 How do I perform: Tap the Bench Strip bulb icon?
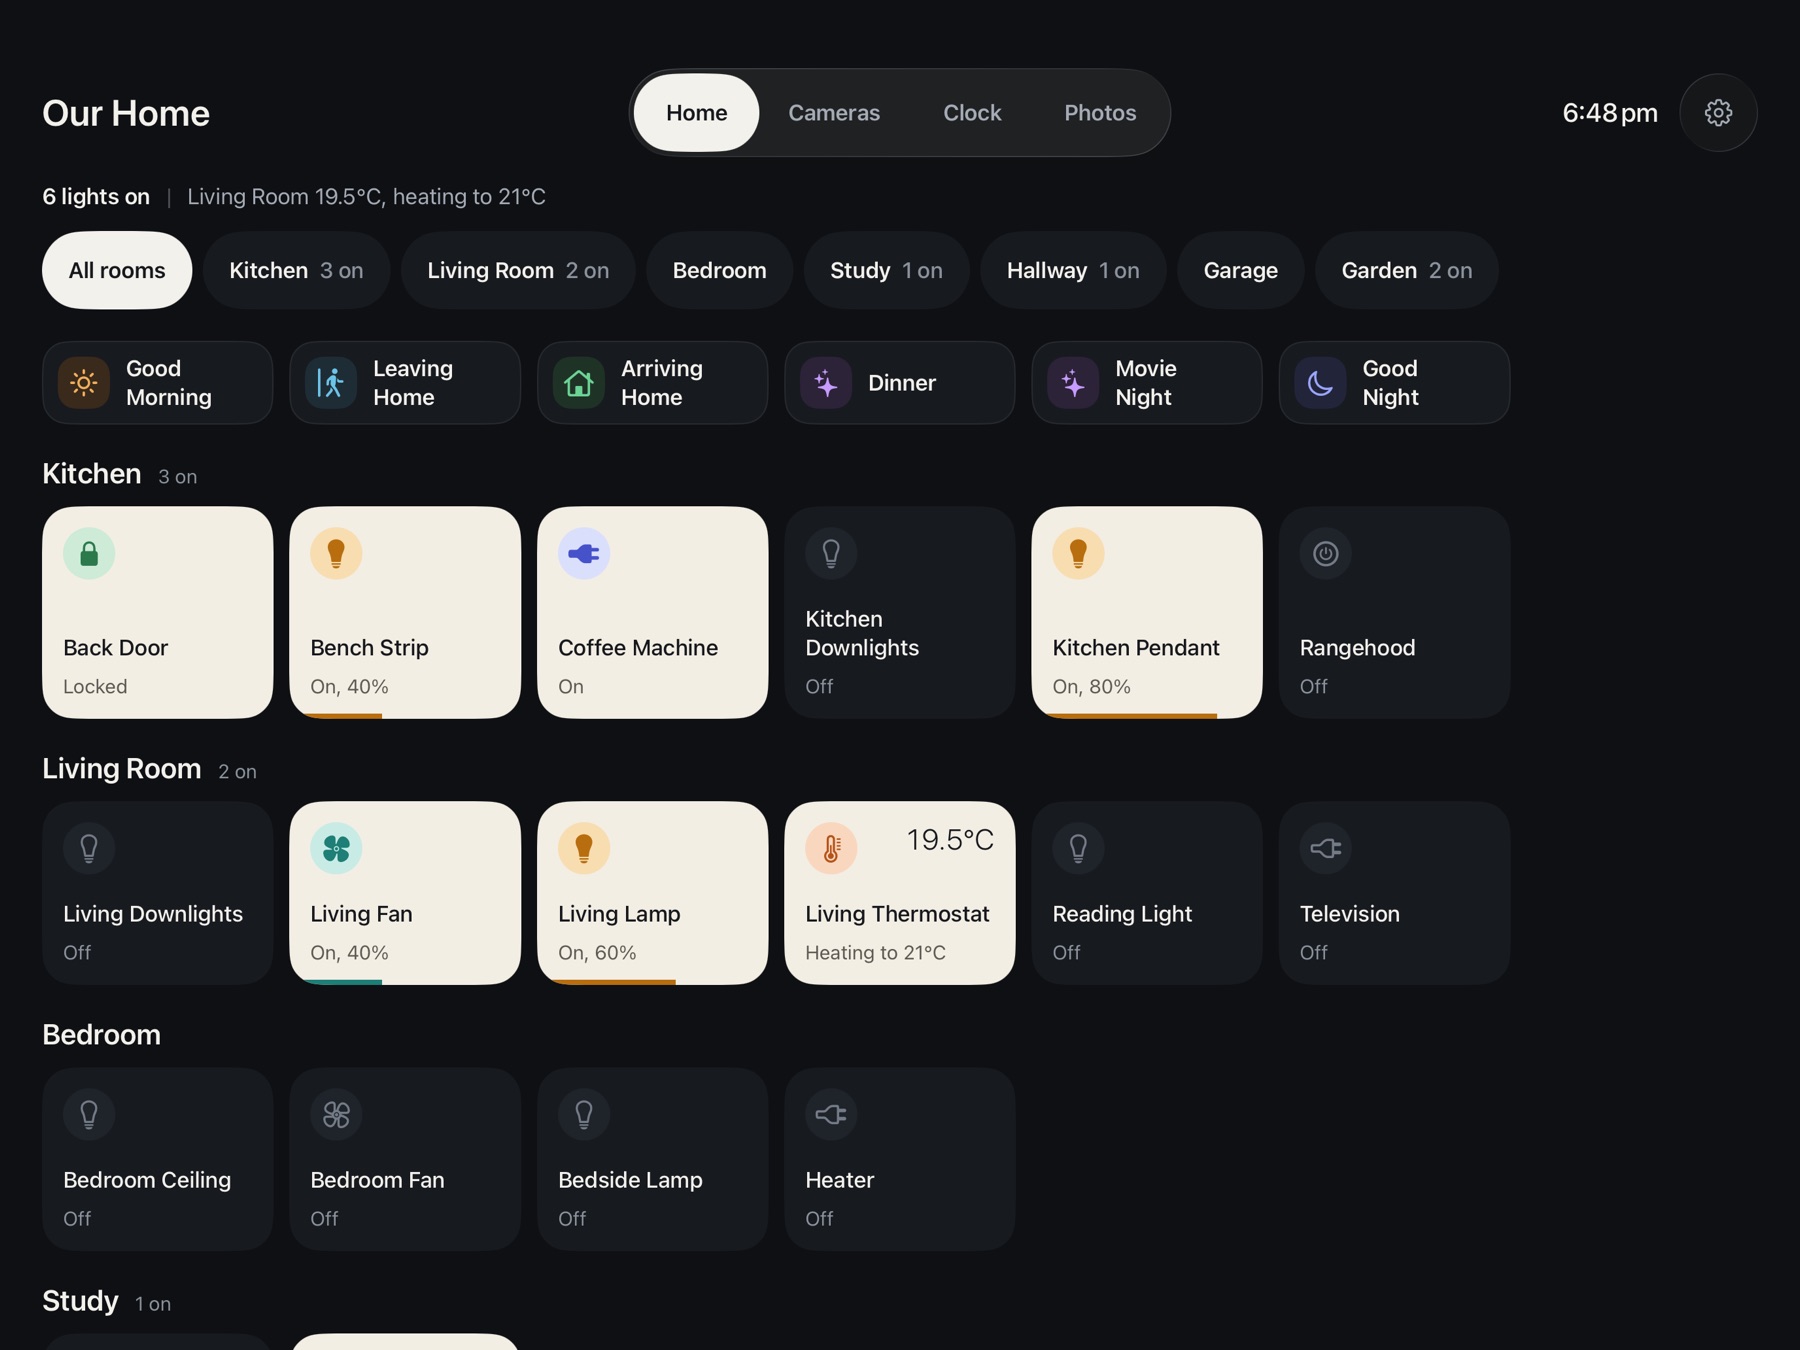tap(336, 553)
